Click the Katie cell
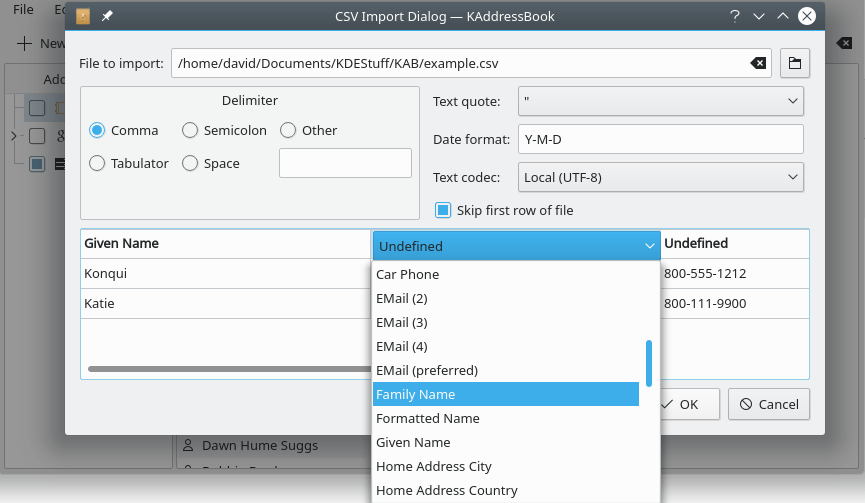 pyautogui.click(x=226, y=303)
